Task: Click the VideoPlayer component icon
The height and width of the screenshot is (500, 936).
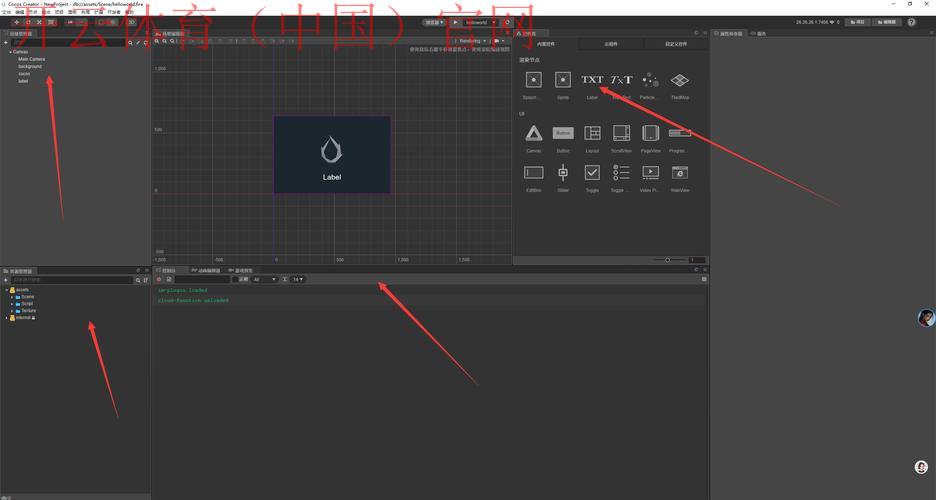Action: coord(650,173)
